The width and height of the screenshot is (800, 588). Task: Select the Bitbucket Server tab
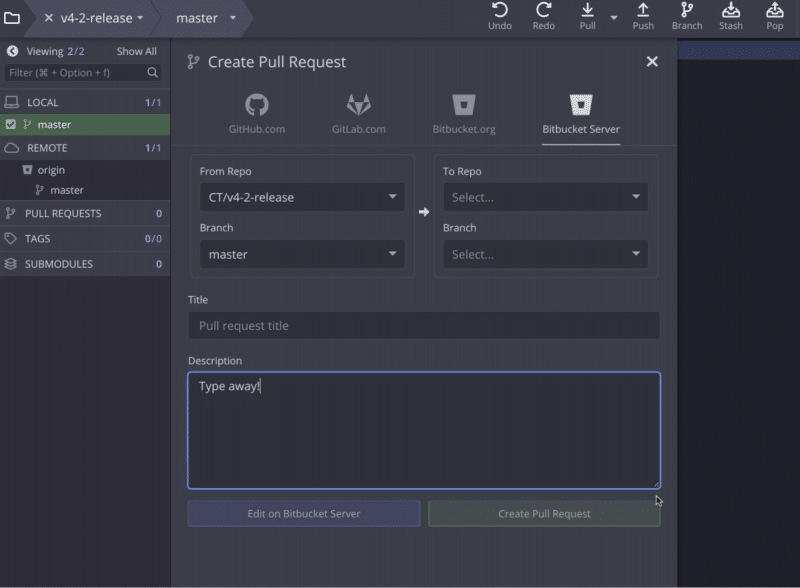tap(581, 114)
